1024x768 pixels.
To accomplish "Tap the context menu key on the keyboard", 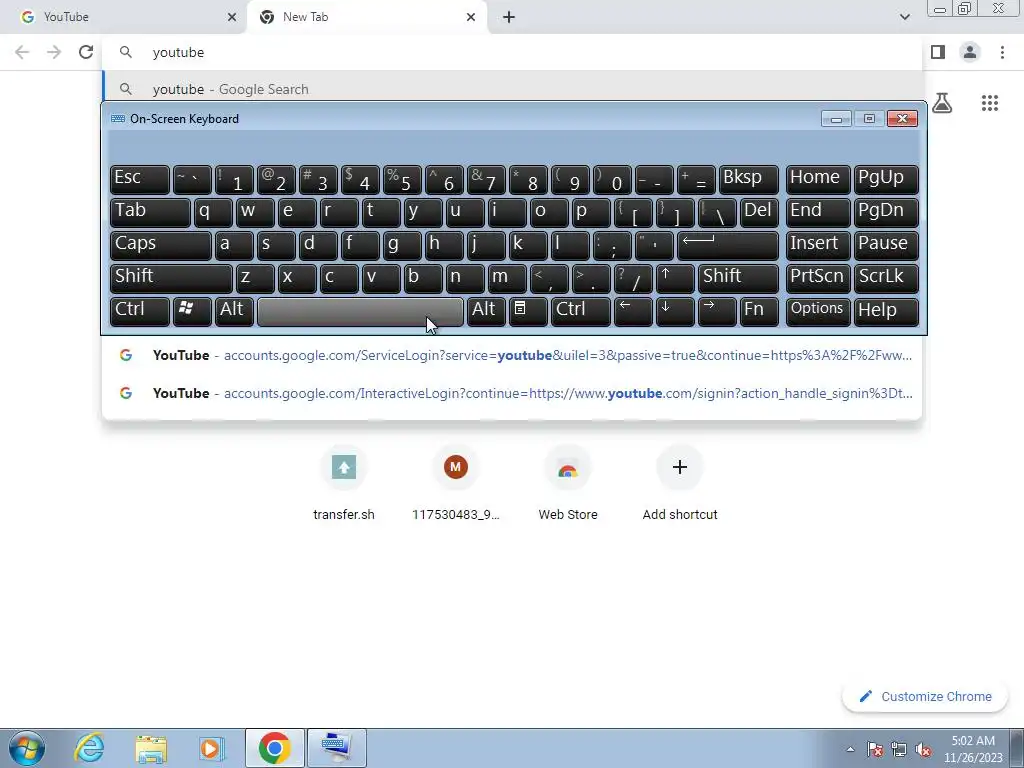I will tap(528, 312).
